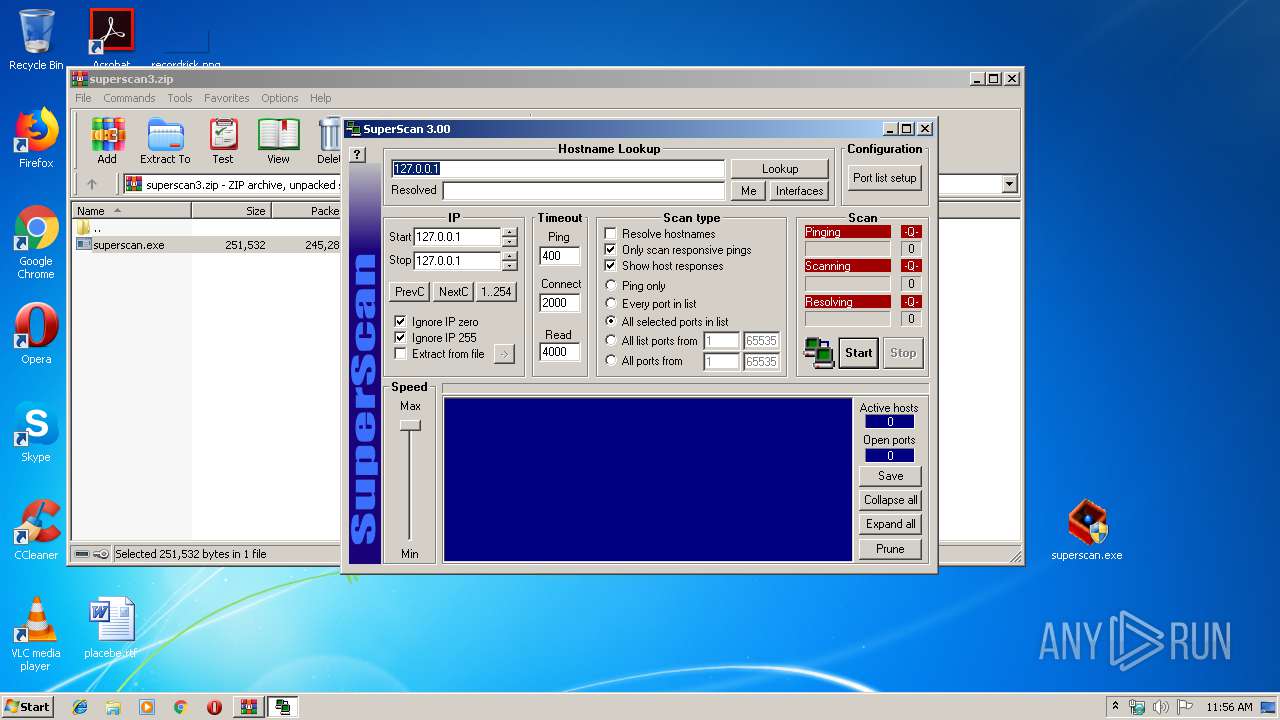Viewport: 1280px width, 720px height.
Task: Click the View toolbar icon in WinRAR
Action: click(278, 140)
